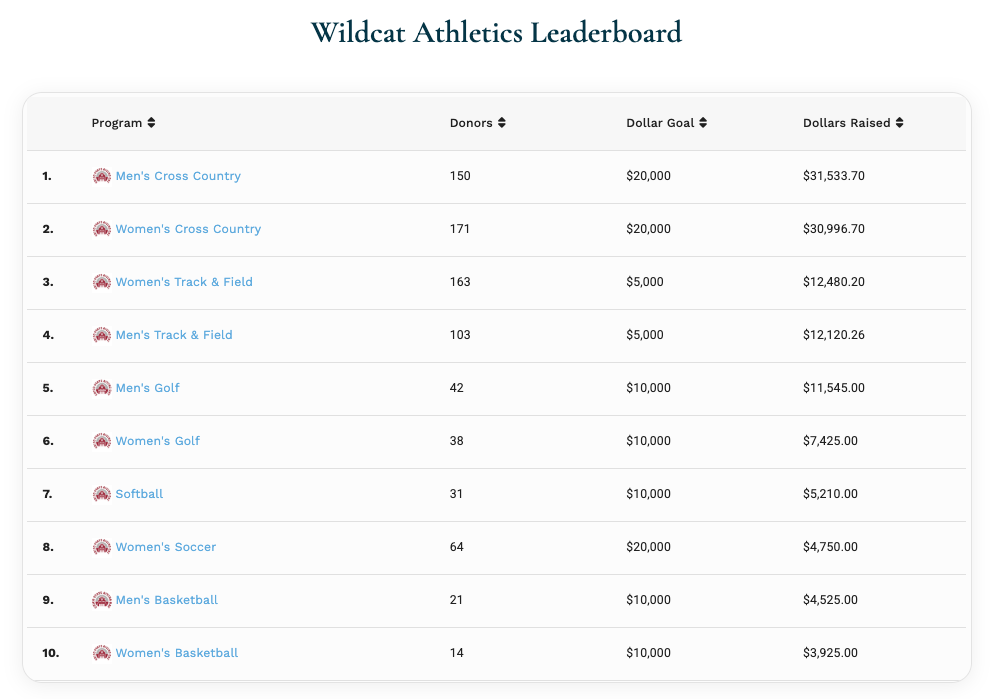
Task: Click the Men's Track & Field logo icon
Action: [101, 335]
